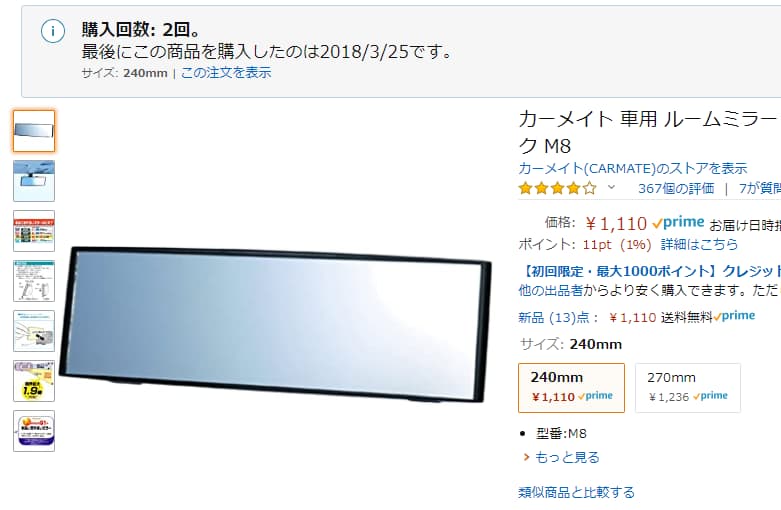Select the 1.9x view thumbnail
The image size is (781, 510).
[x=34, y=381]
